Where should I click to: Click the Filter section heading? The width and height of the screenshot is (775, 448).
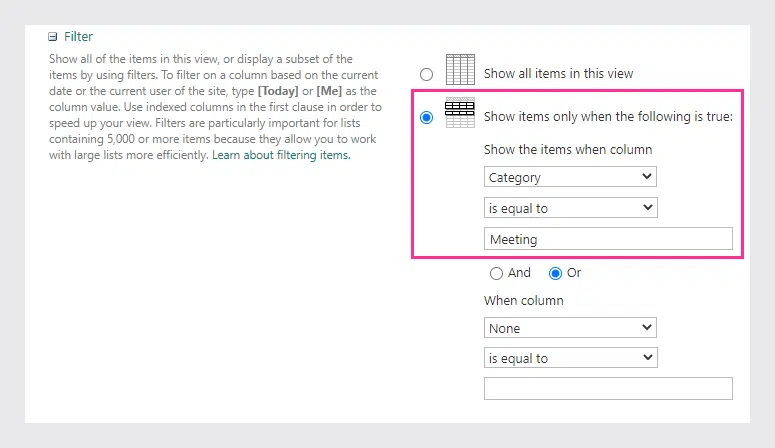(x=78, y=37)
